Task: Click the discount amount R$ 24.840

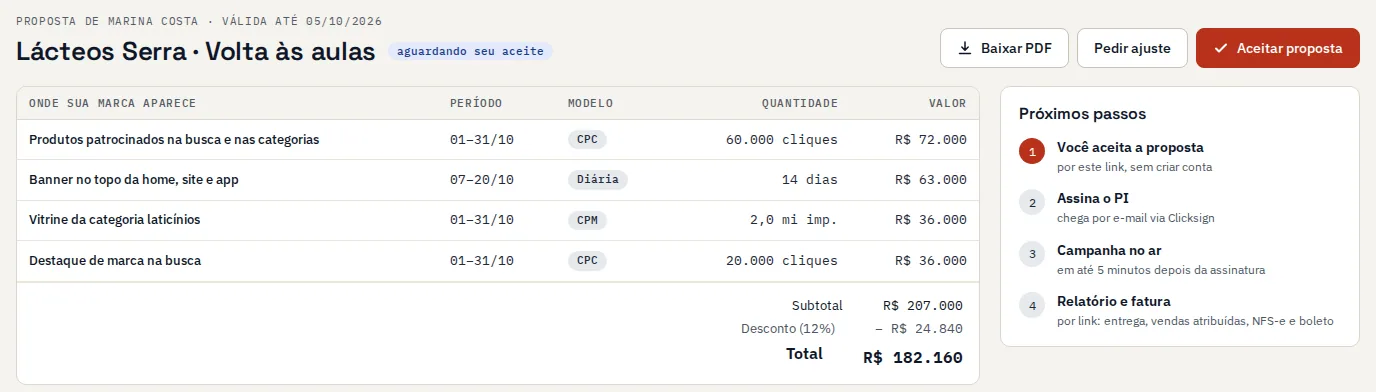Action: 919,328
